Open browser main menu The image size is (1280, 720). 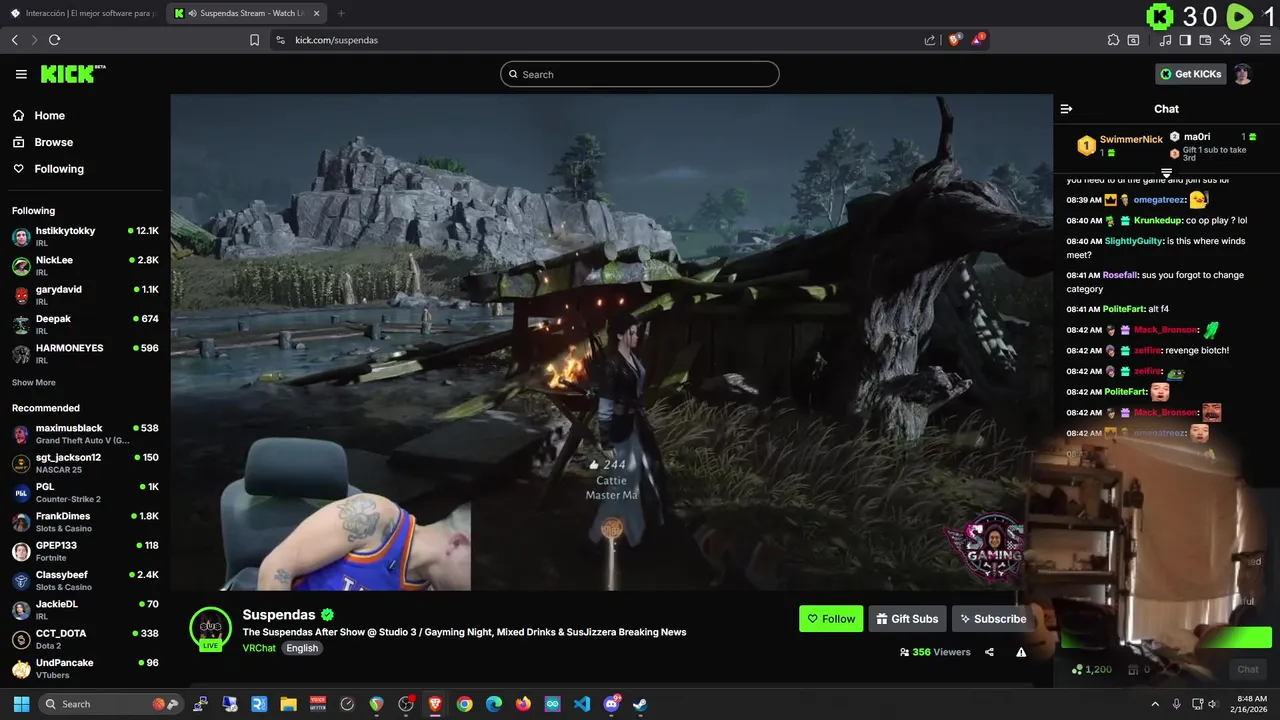[x=1265, y=40]
